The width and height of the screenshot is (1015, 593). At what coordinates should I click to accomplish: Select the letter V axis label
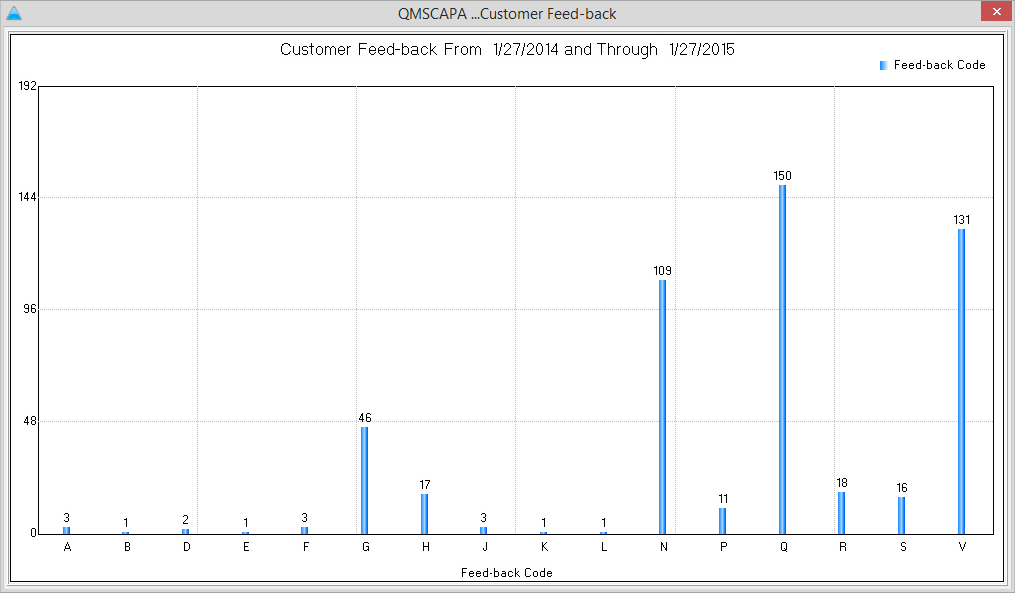tap(962, 547)
